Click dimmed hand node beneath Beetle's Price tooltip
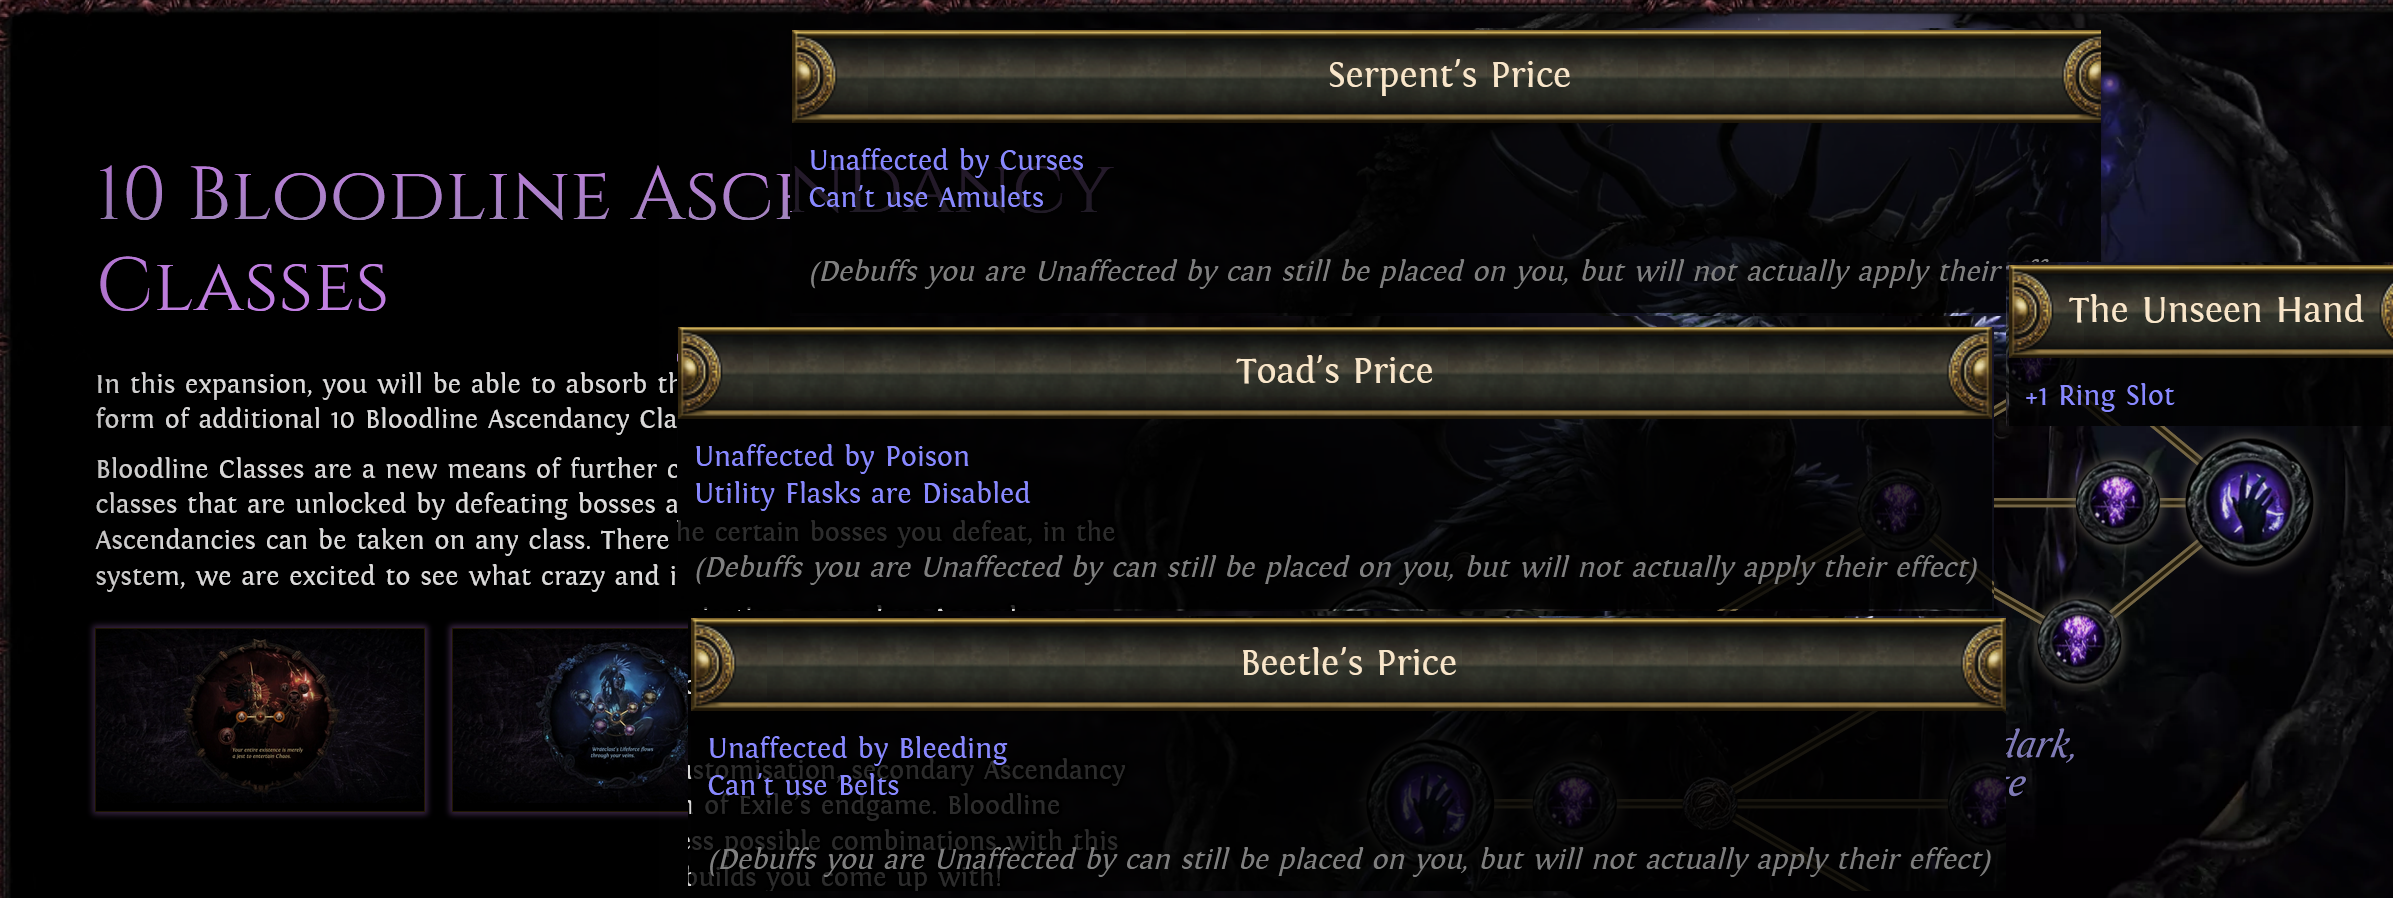This screenshot has height=898, width=2393. coord(1431,802)
